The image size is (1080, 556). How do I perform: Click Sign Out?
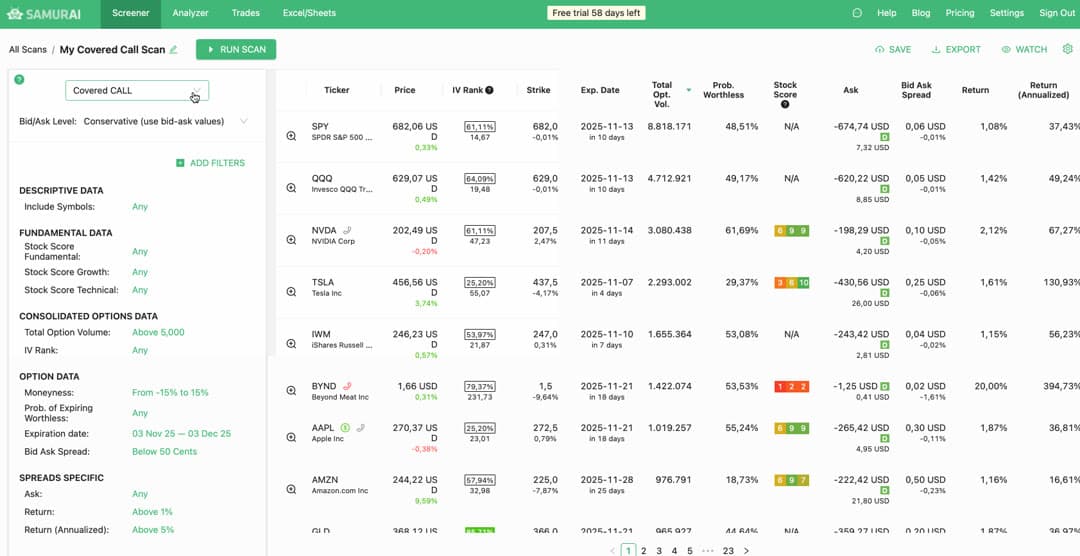1057,13
